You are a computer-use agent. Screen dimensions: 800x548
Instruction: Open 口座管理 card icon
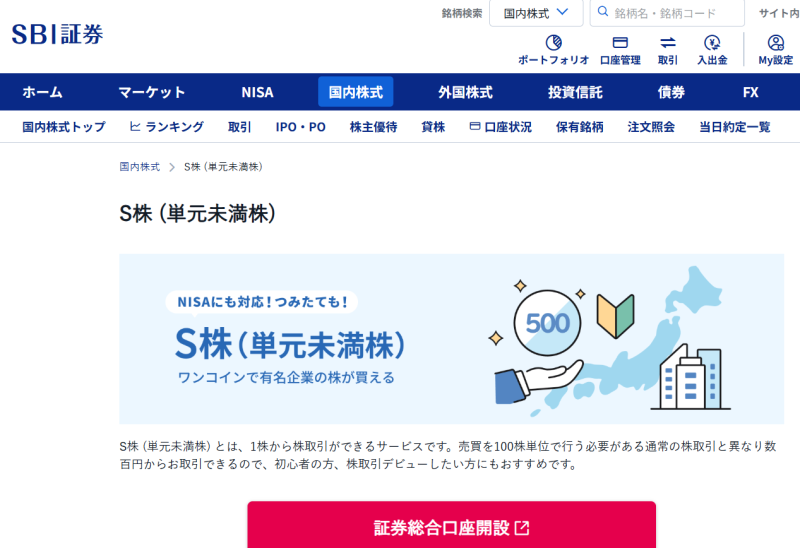point(620,42)
